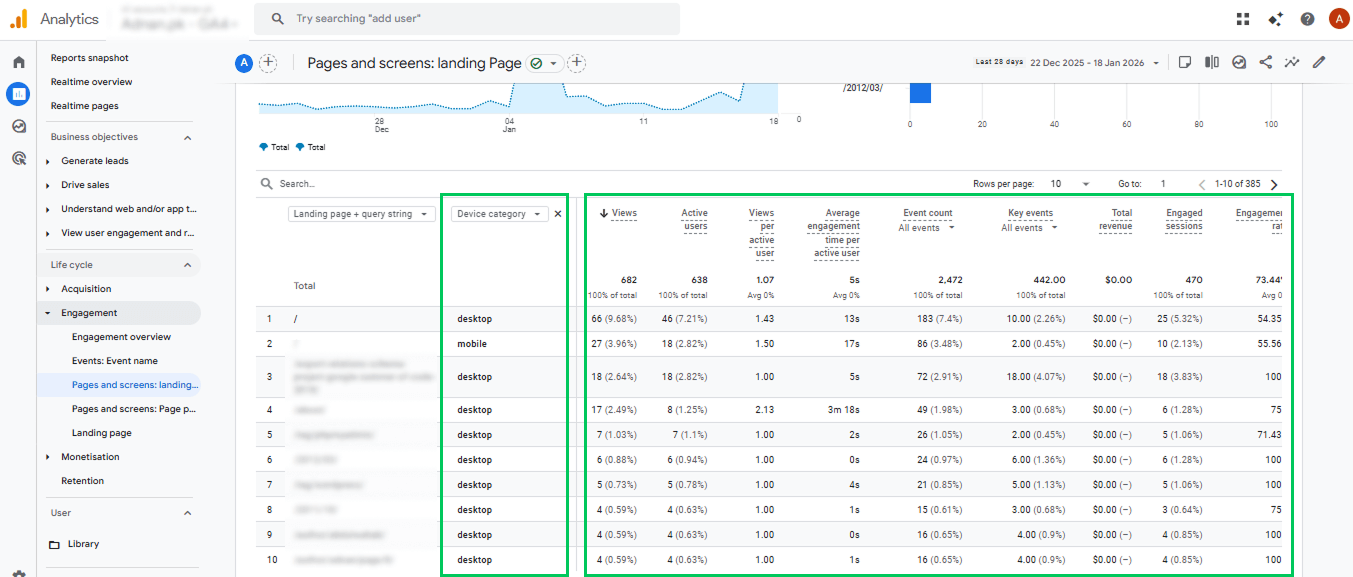Open the Engagement overview report

tap(121, 337)
